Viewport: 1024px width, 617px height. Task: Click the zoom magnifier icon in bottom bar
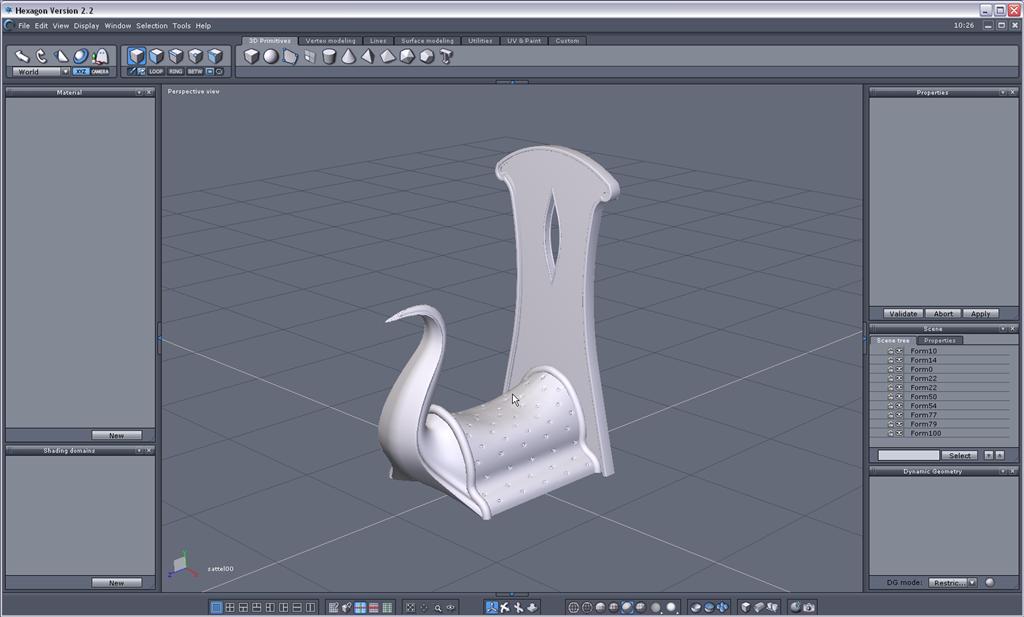pyautogui.click(x=438, y=608)
